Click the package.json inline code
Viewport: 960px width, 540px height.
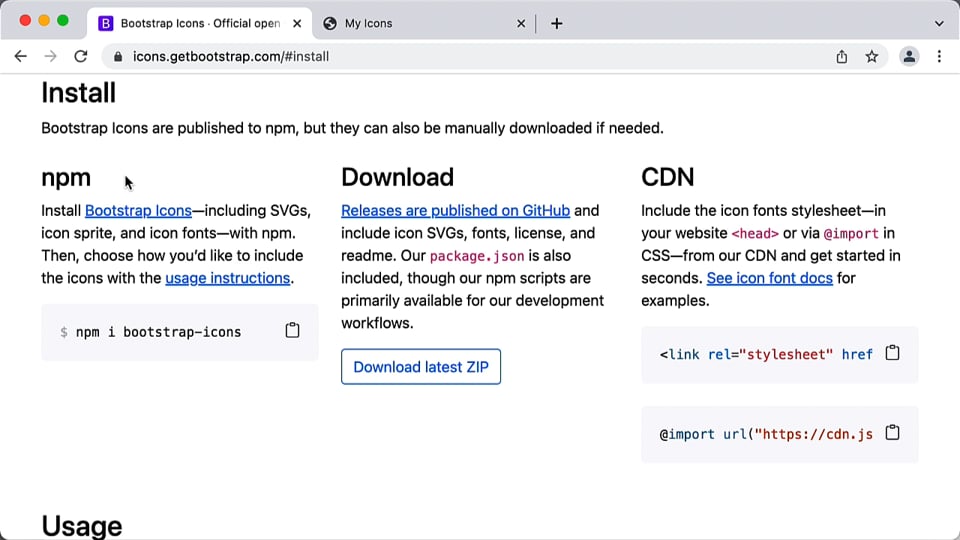pos(477,256)
